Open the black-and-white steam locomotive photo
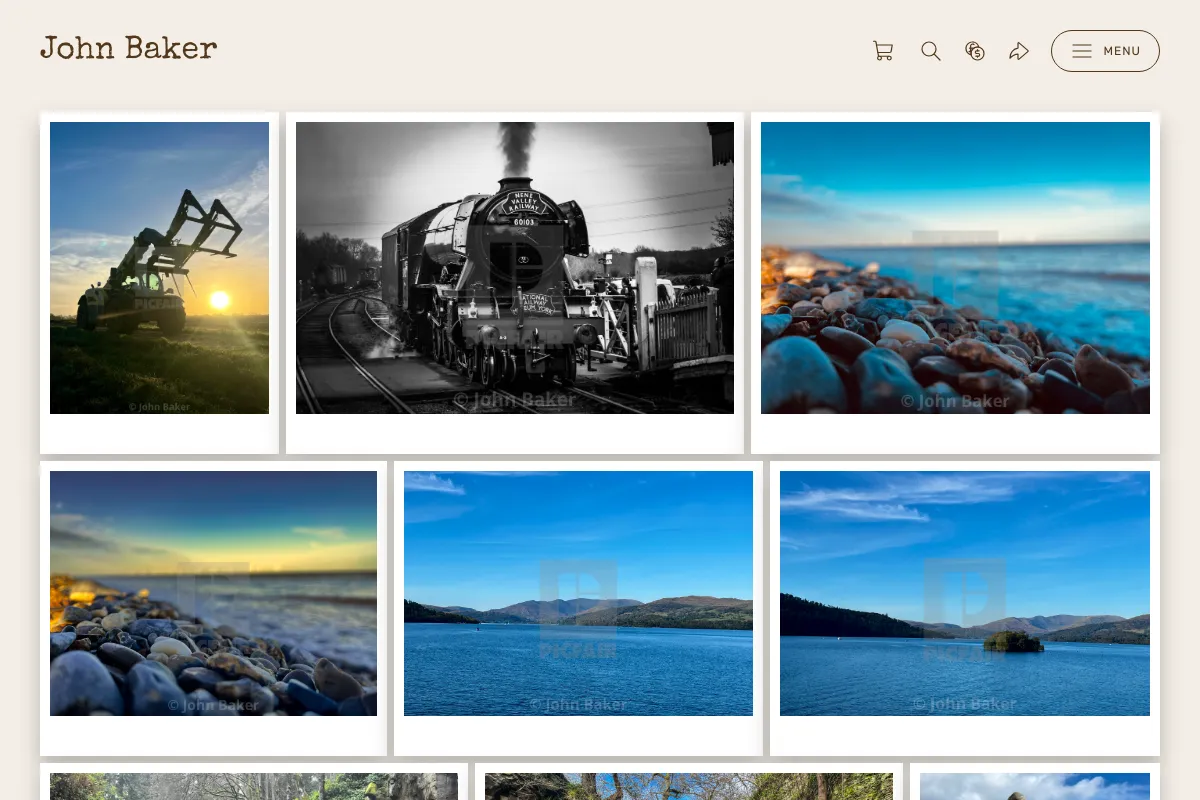This screenshot has height=800, width=1200. coord(515,268)
